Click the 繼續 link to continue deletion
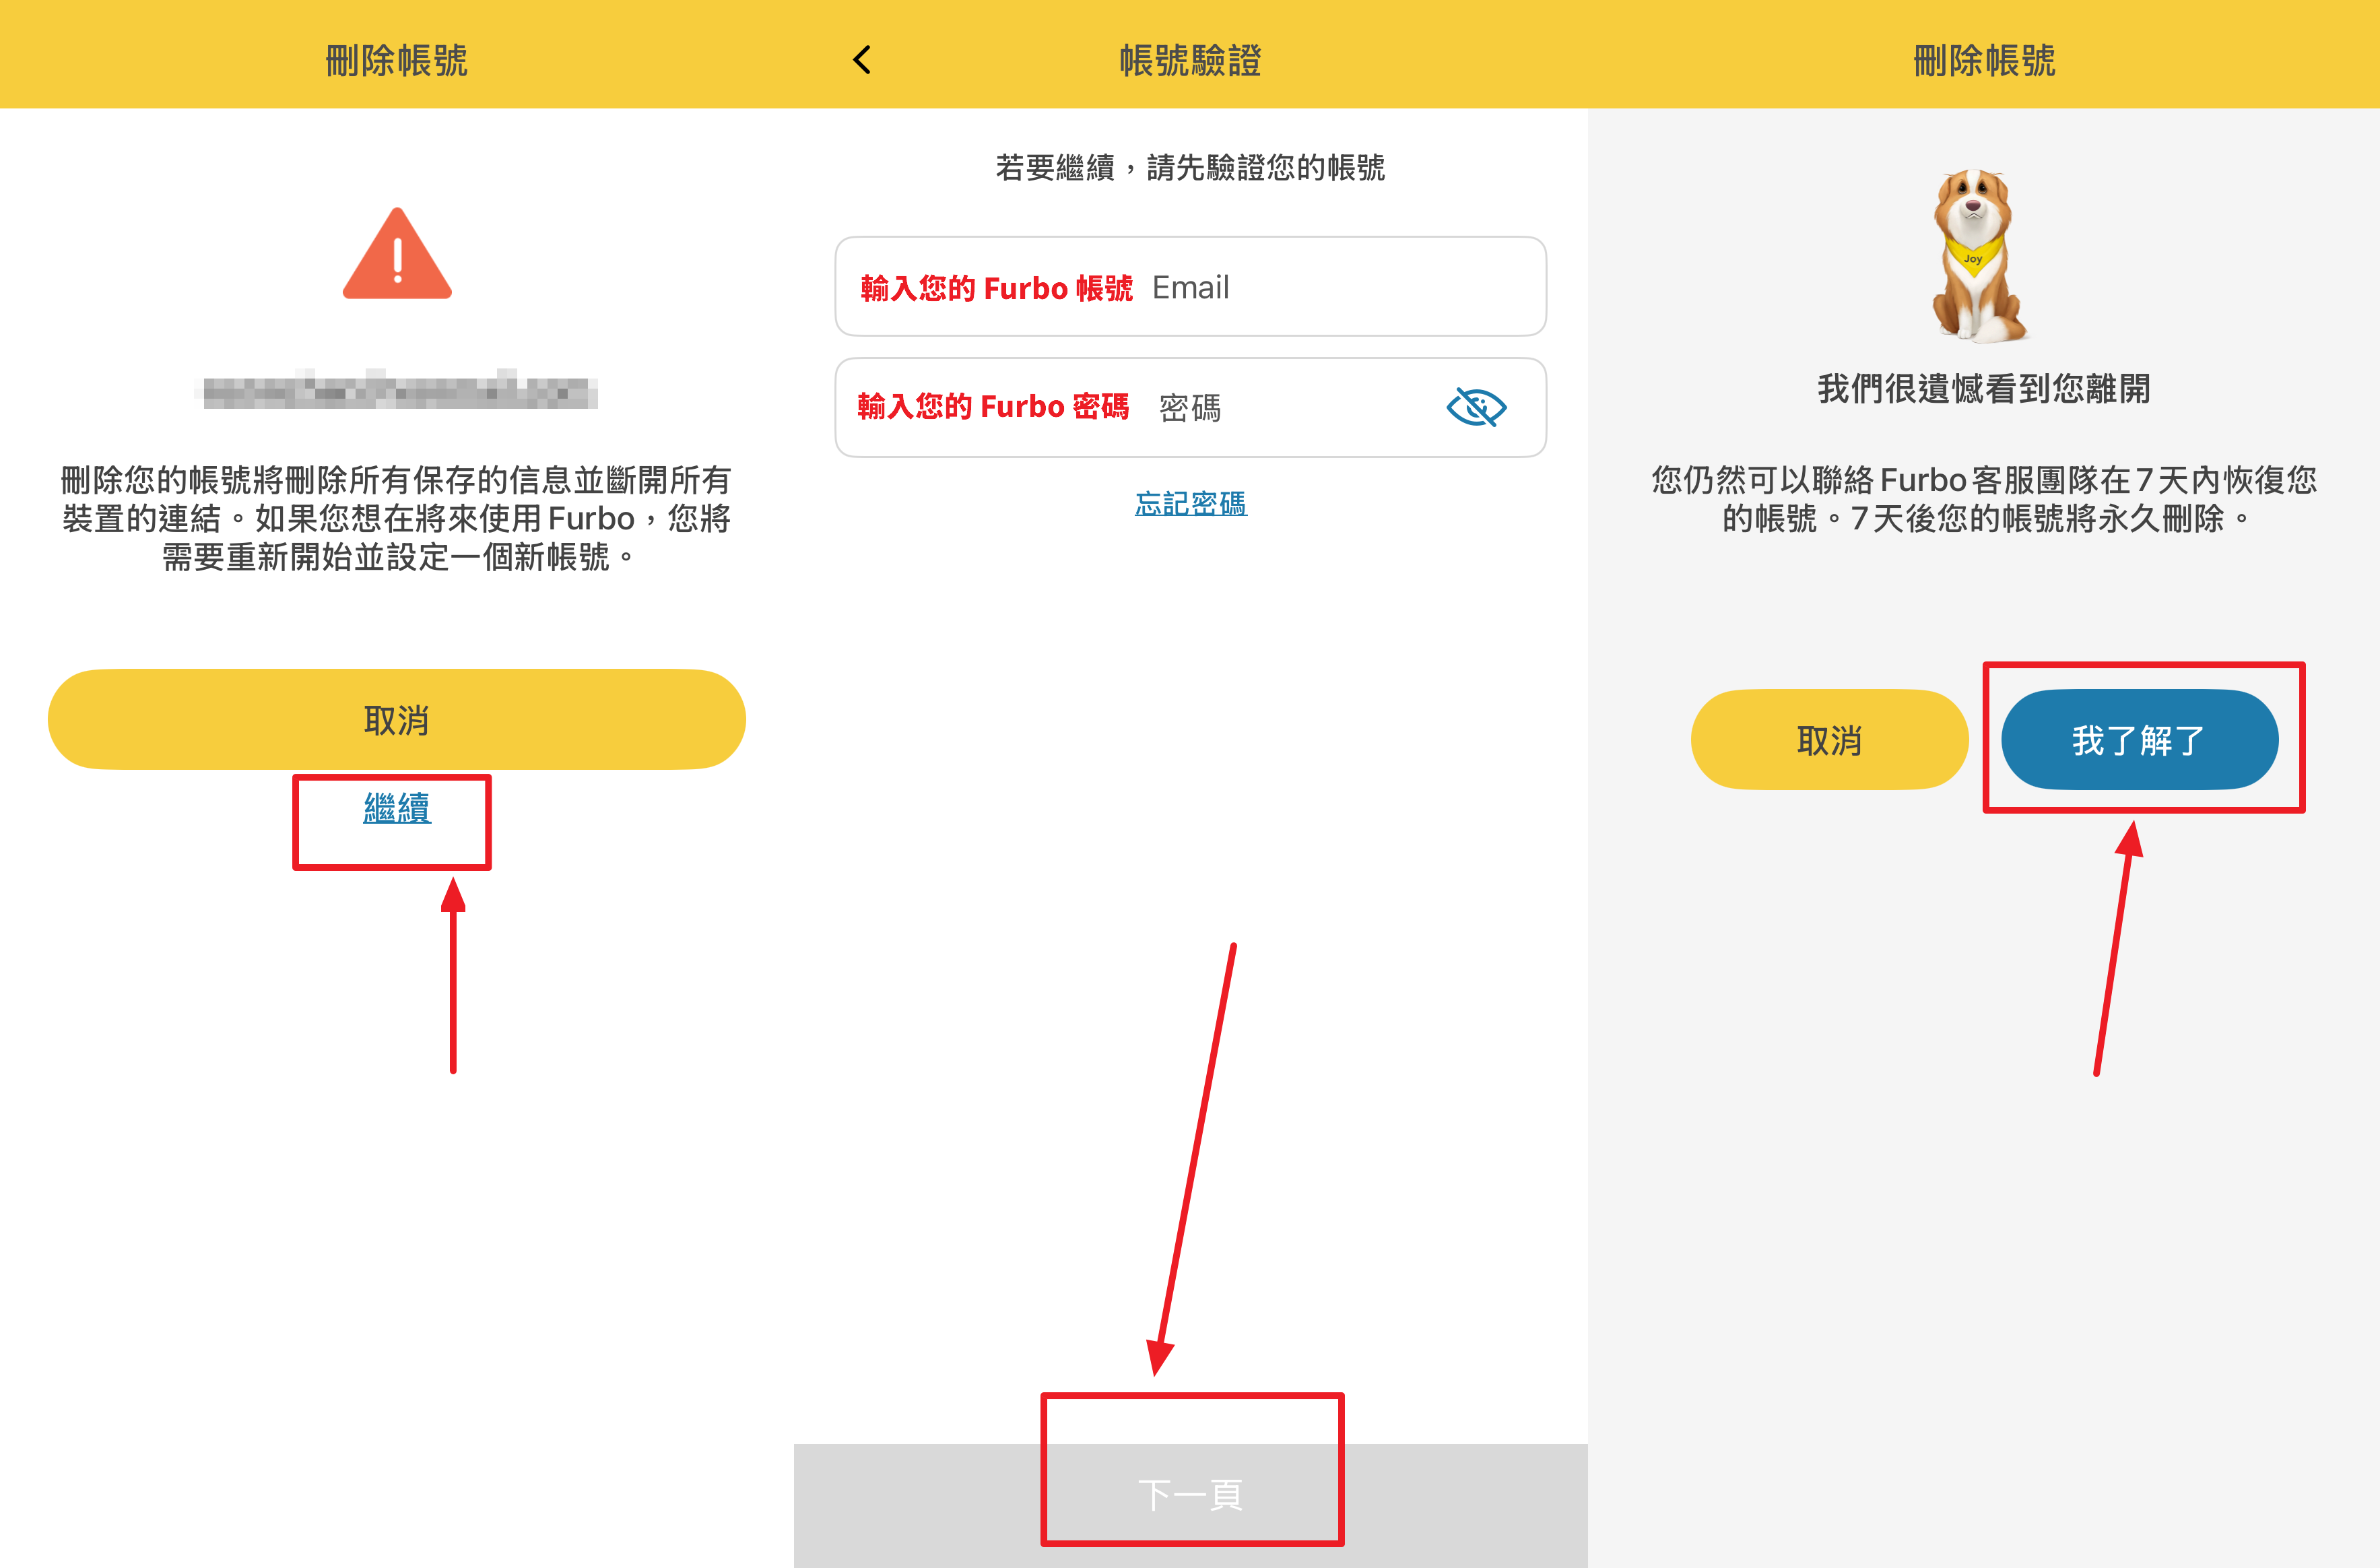Image resolution: width=2380 pixels, height=1568 pixels. [x=397, y=807]
